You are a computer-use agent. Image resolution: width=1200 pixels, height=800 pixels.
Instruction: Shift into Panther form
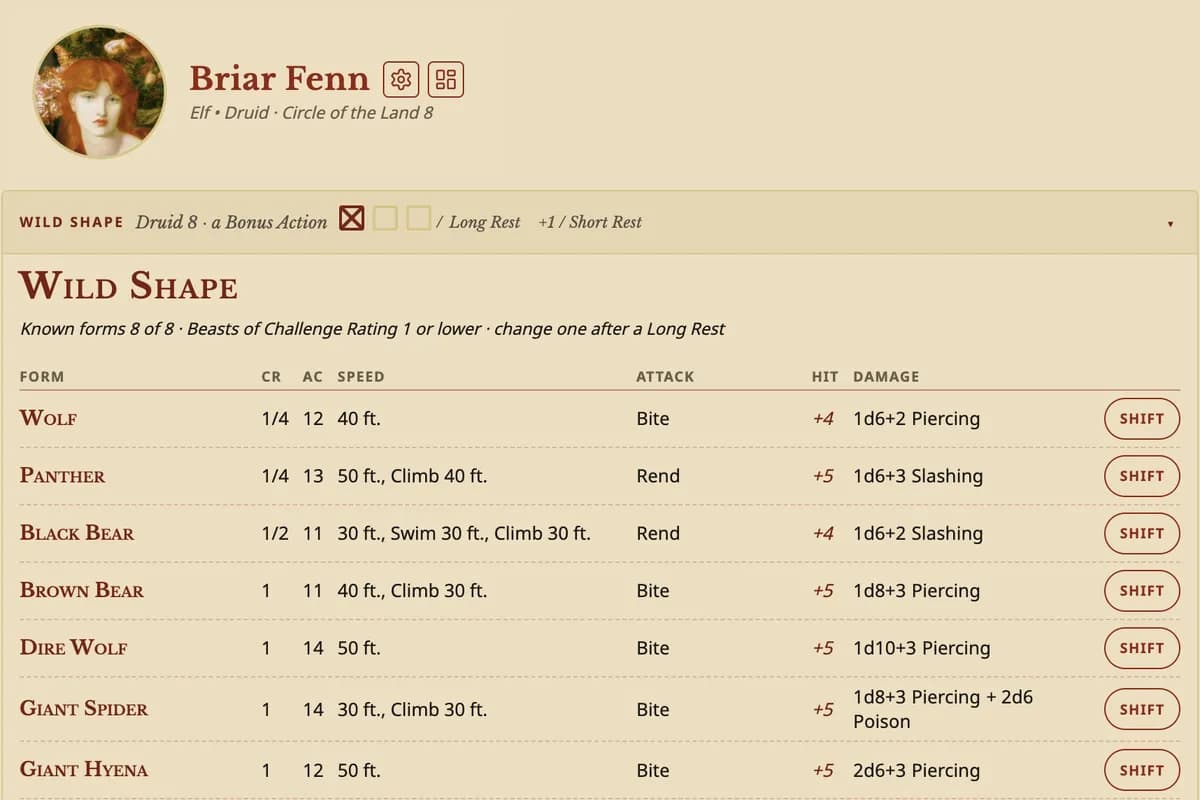coord(1142,476)
